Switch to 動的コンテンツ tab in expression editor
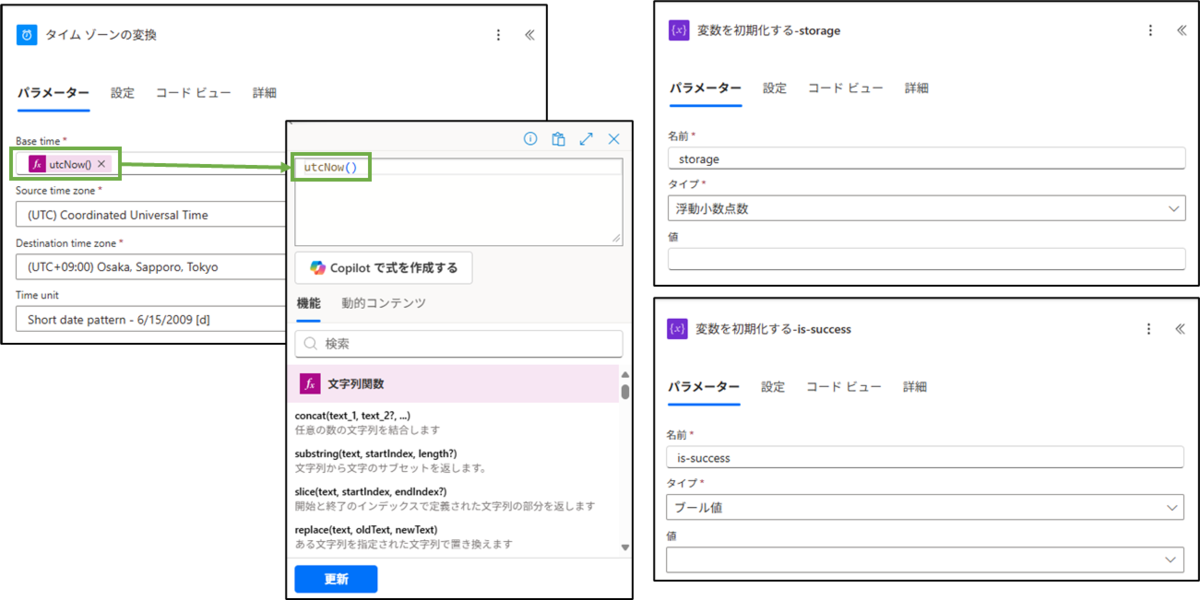The width and height of the screenshot is (1200, 600). pyautogui.click(x=383, y=303)
